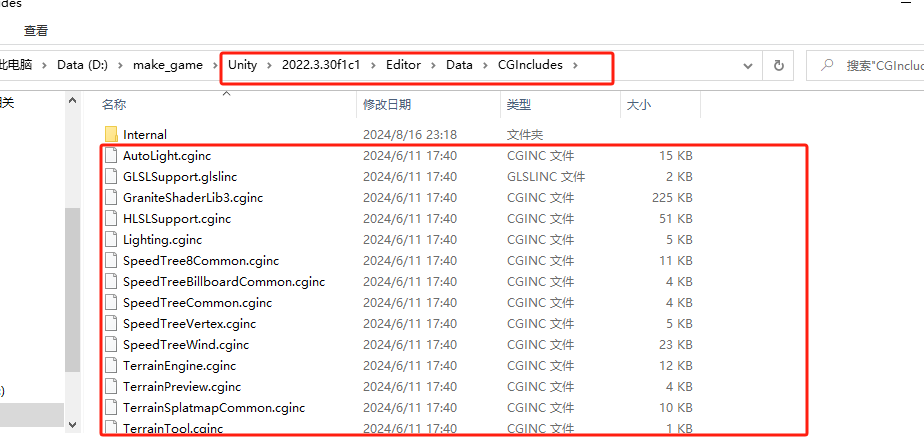Viewport: 924px width, 438px height.
Task: Go to Editor folder in breadcrumb
Action: (404, 65)
